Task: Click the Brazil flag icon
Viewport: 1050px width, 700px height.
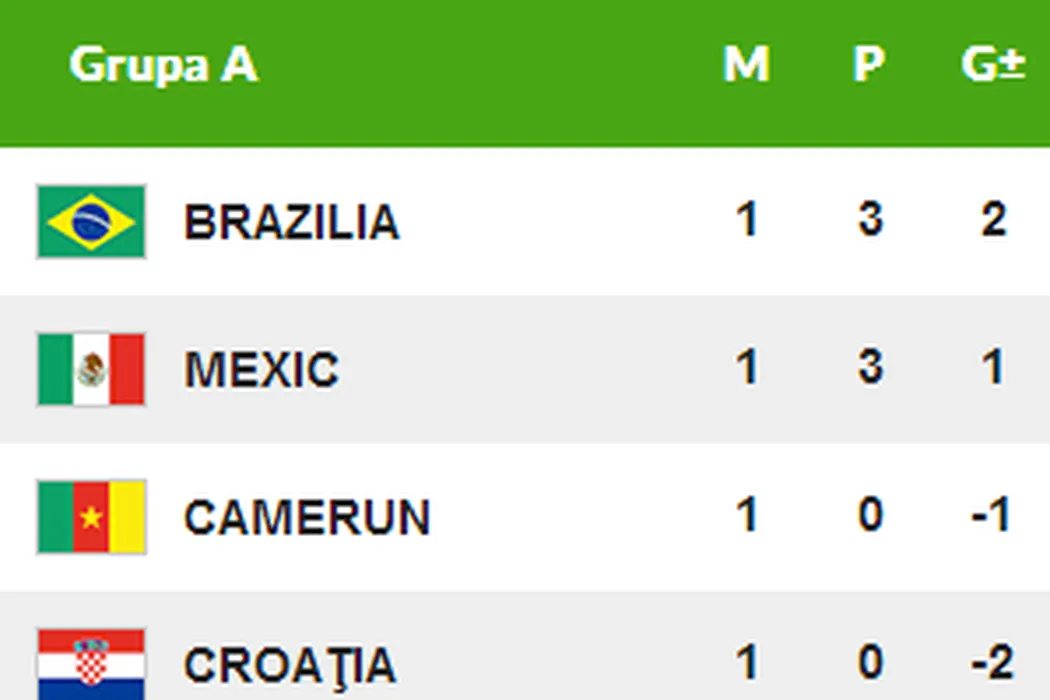Action: point(91,221)
